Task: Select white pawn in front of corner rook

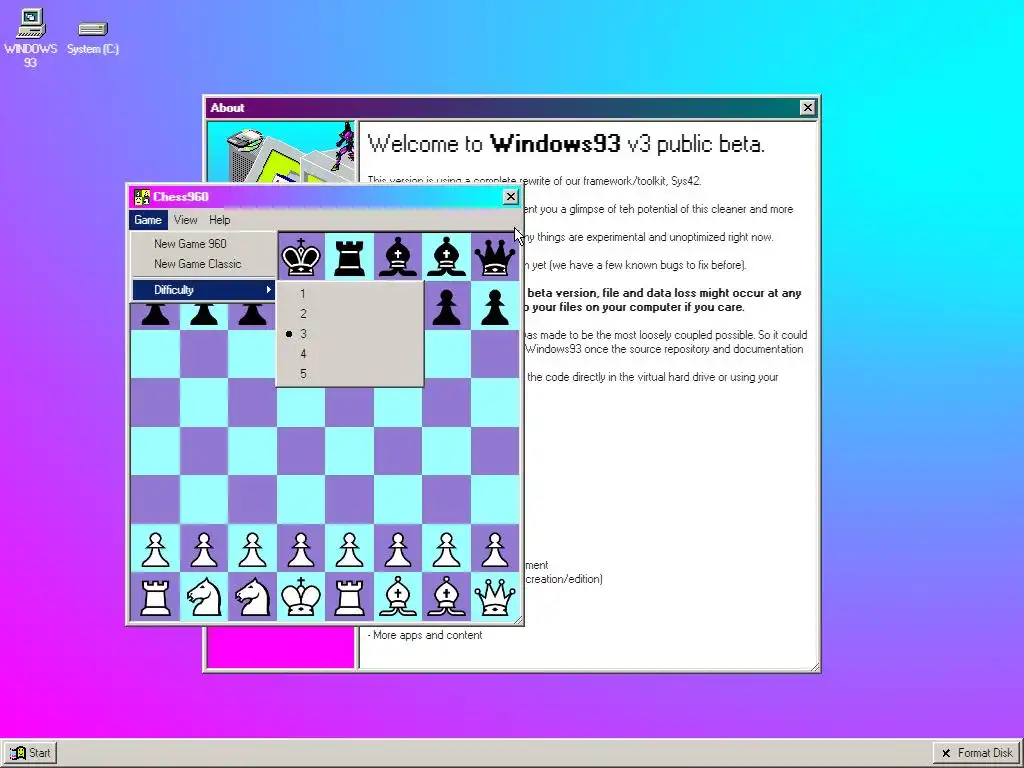Action: (155, 549)
